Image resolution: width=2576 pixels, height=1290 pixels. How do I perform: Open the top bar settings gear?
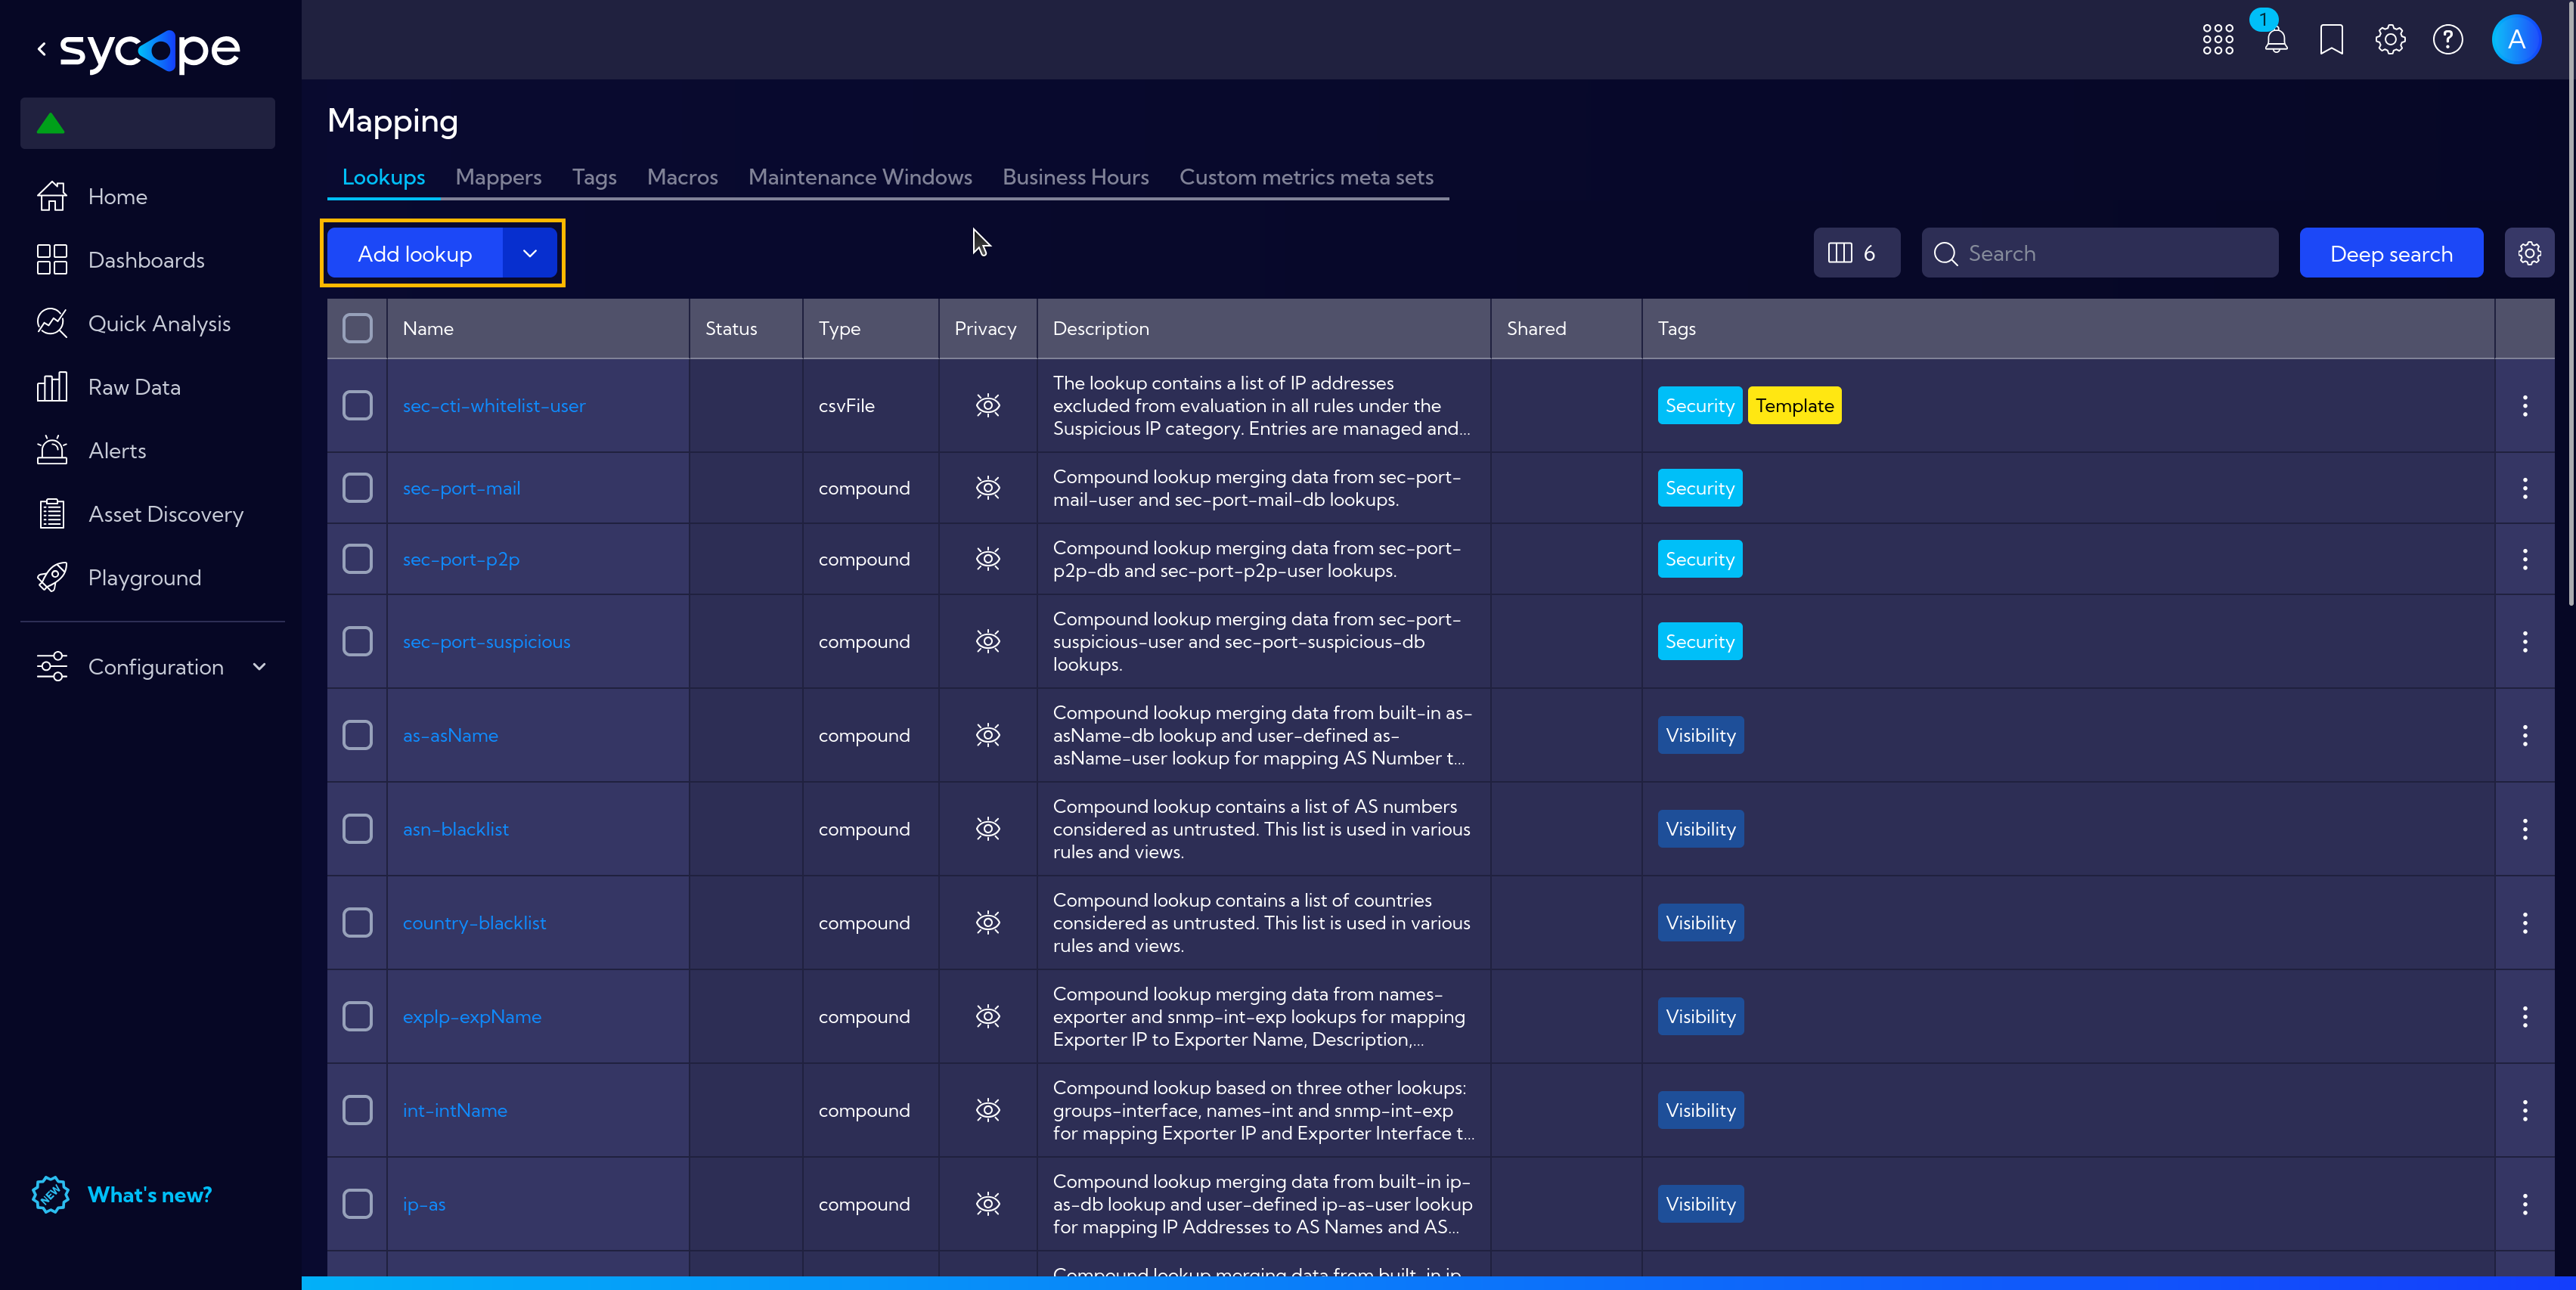(x=2390, y=40)
